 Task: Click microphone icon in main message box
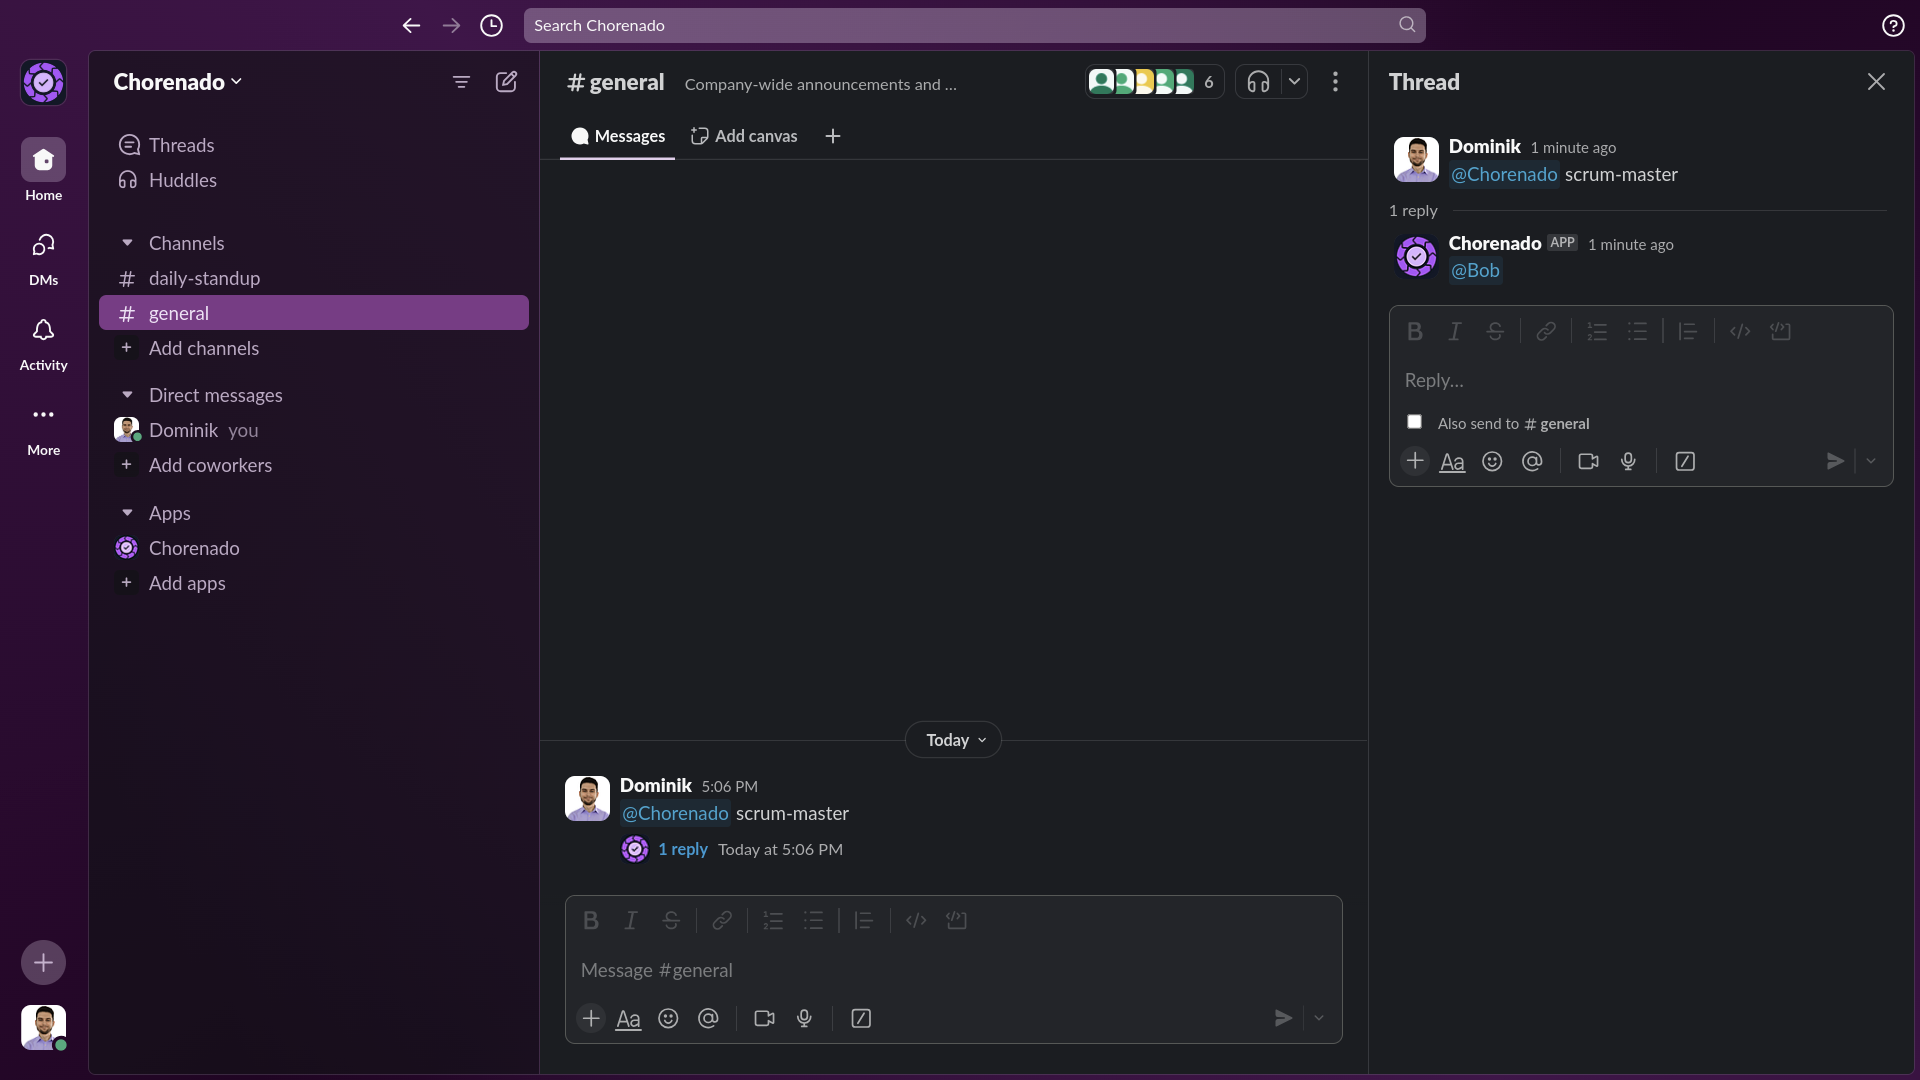click(x=804, y=1018)
